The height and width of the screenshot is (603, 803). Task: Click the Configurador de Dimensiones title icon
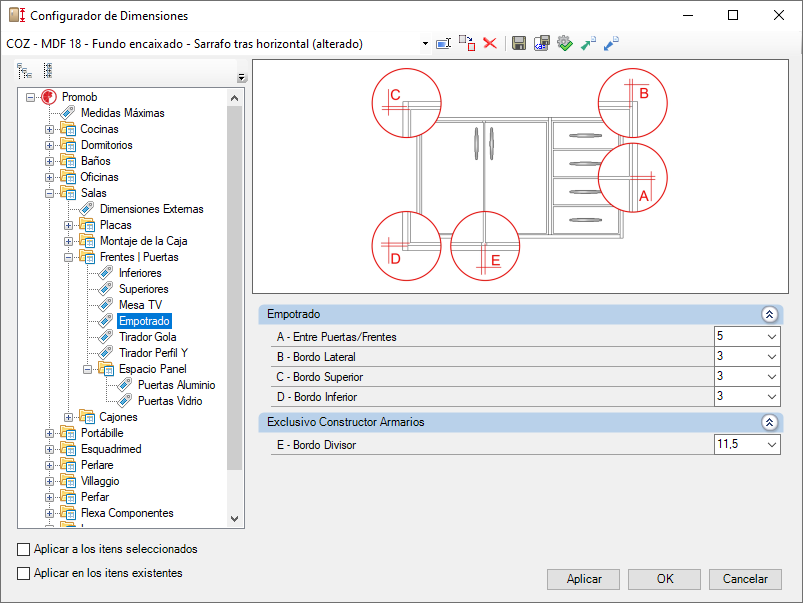tap(17, 15)
